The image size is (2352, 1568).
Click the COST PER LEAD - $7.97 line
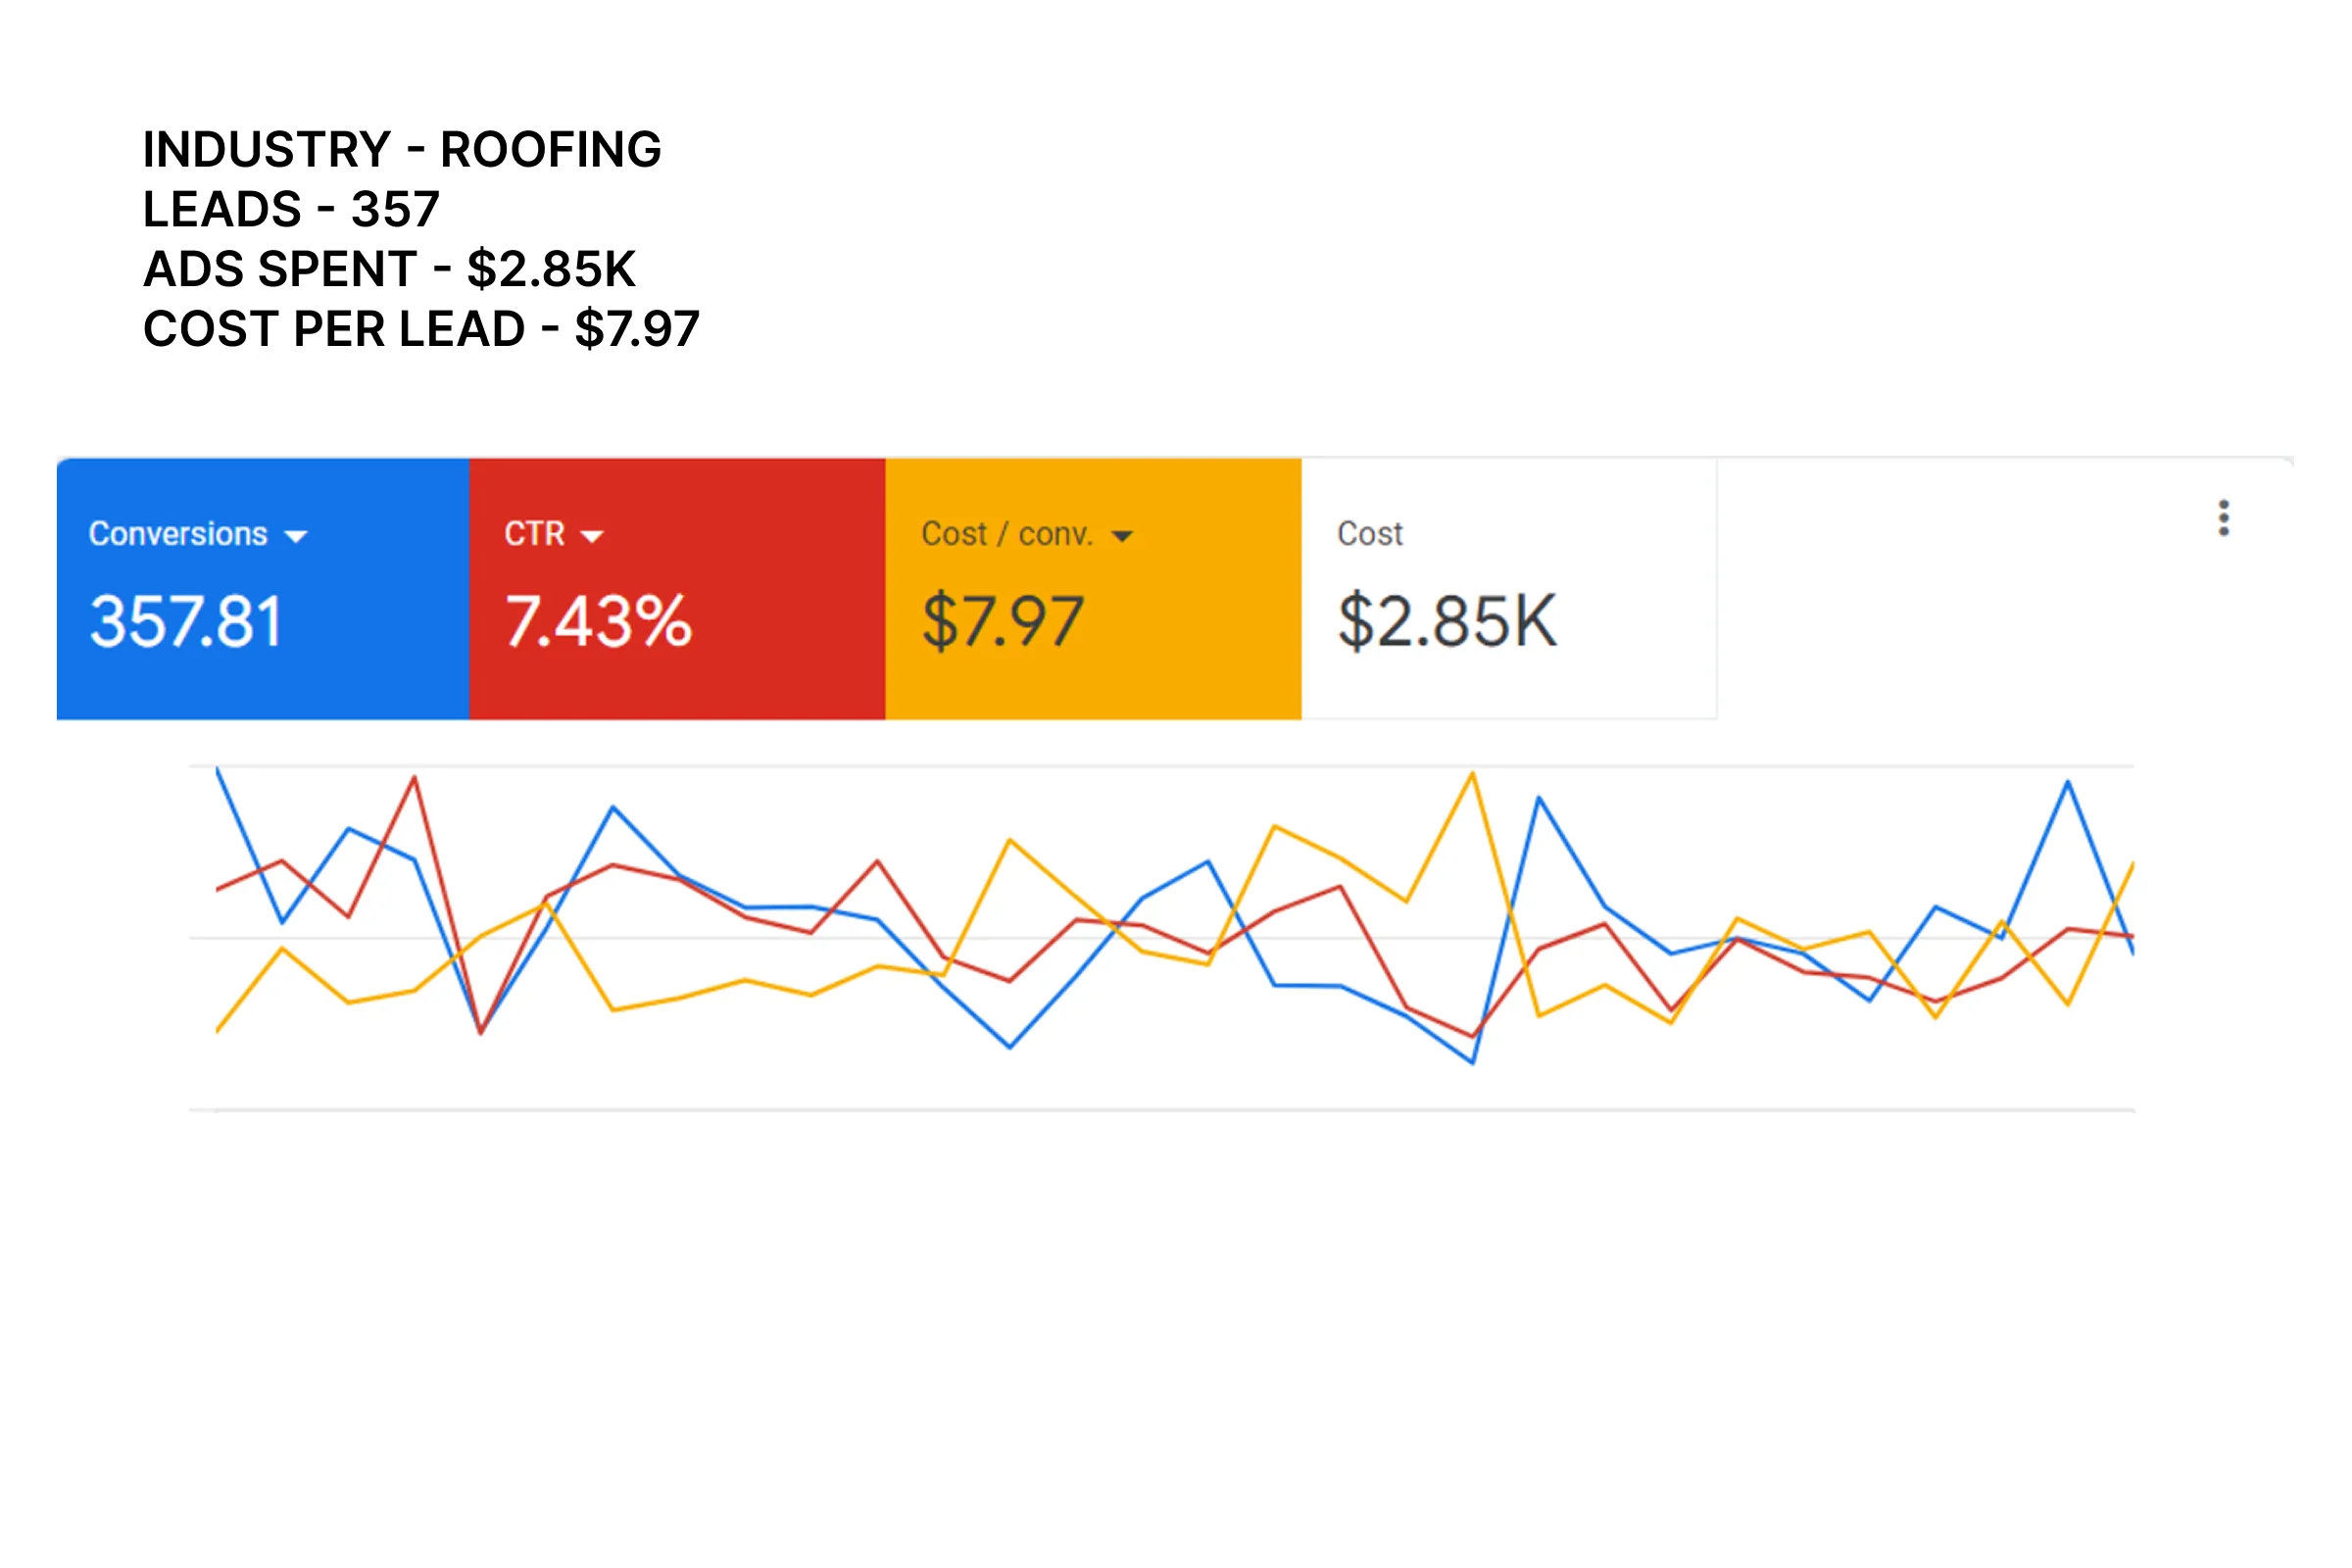421,329
